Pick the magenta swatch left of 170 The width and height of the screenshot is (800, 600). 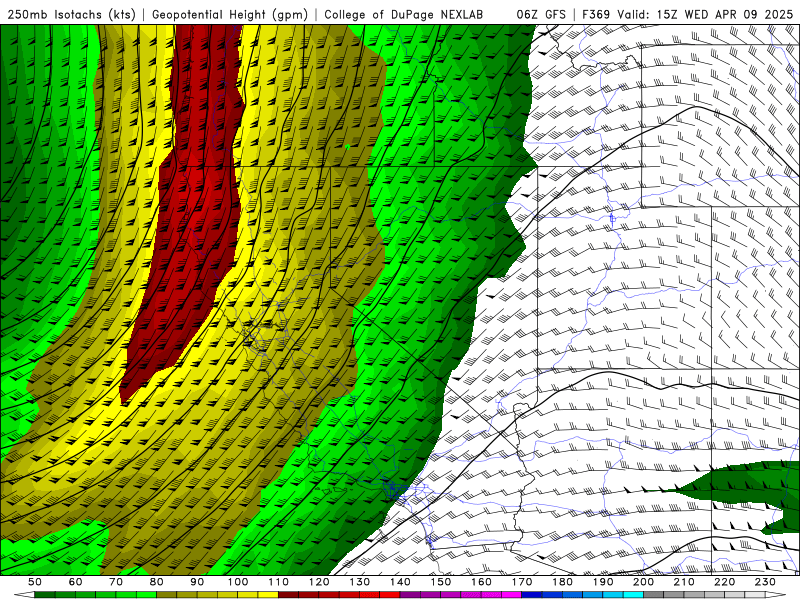[511, 595]
